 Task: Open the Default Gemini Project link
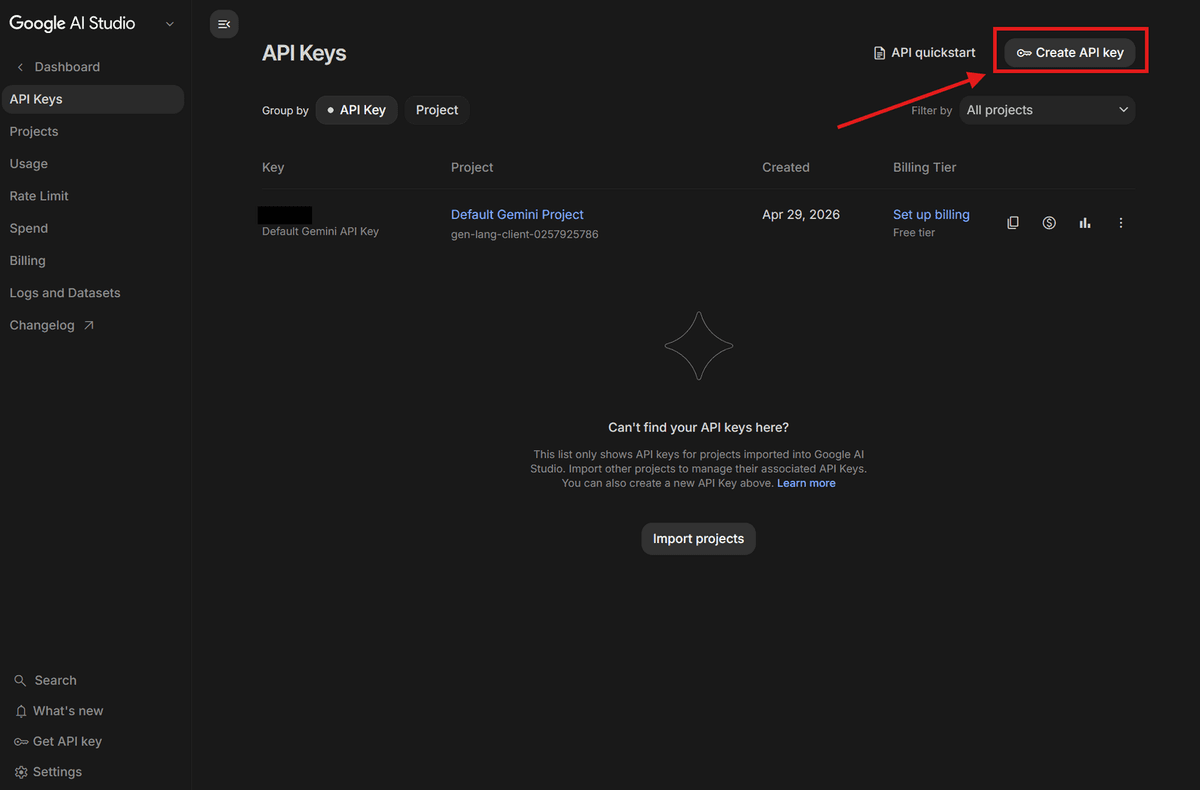click(517, 214)
